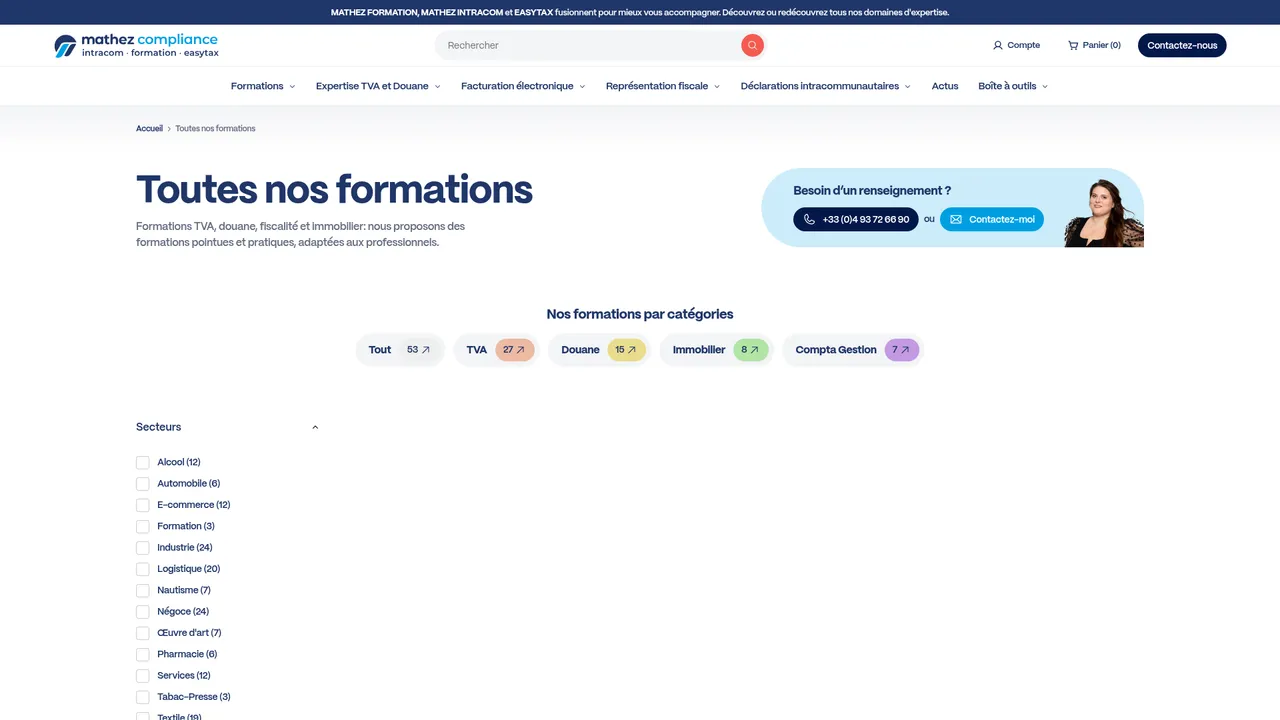
Task: Click the Mathez Compliance logo
Action: click(x=136, y=46)
